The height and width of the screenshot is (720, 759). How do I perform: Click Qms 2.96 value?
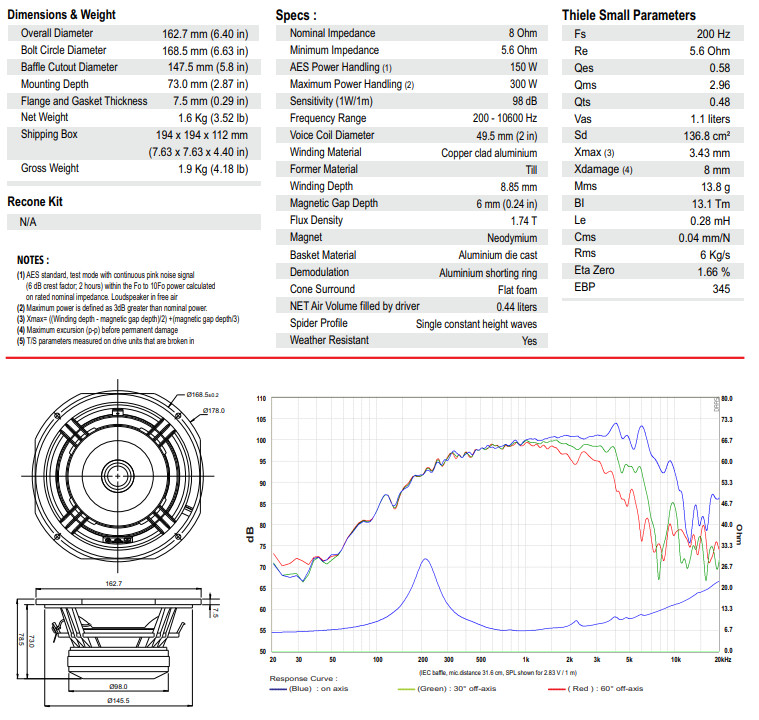tap(720, 85)
